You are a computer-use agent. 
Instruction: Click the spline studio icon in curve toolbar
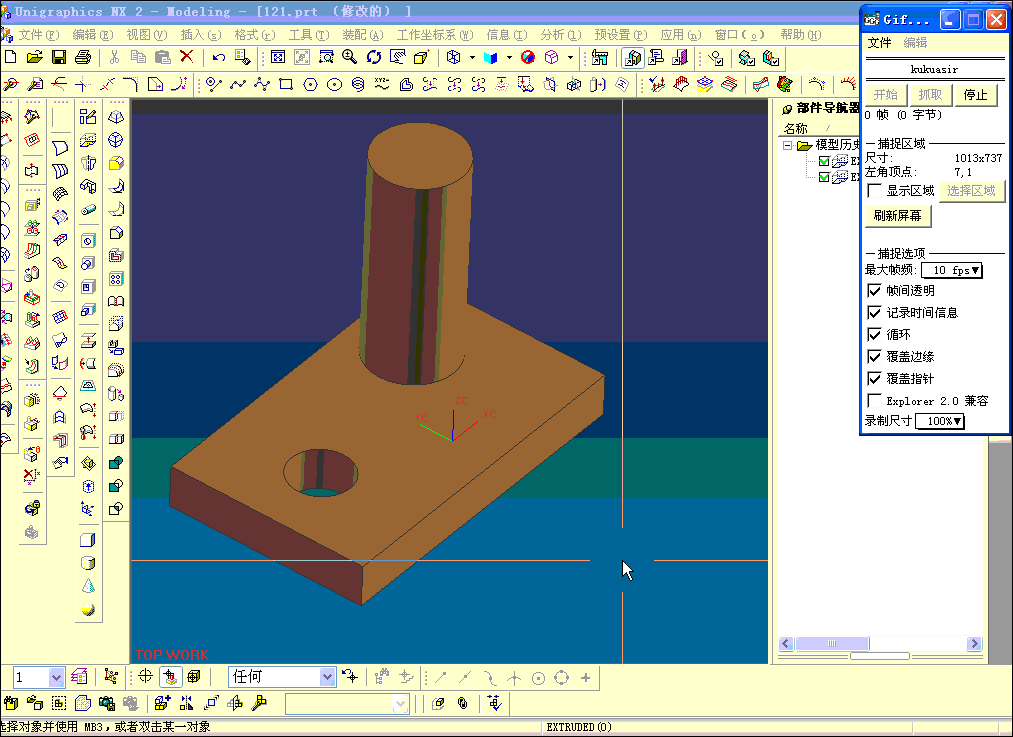(262, 85)
